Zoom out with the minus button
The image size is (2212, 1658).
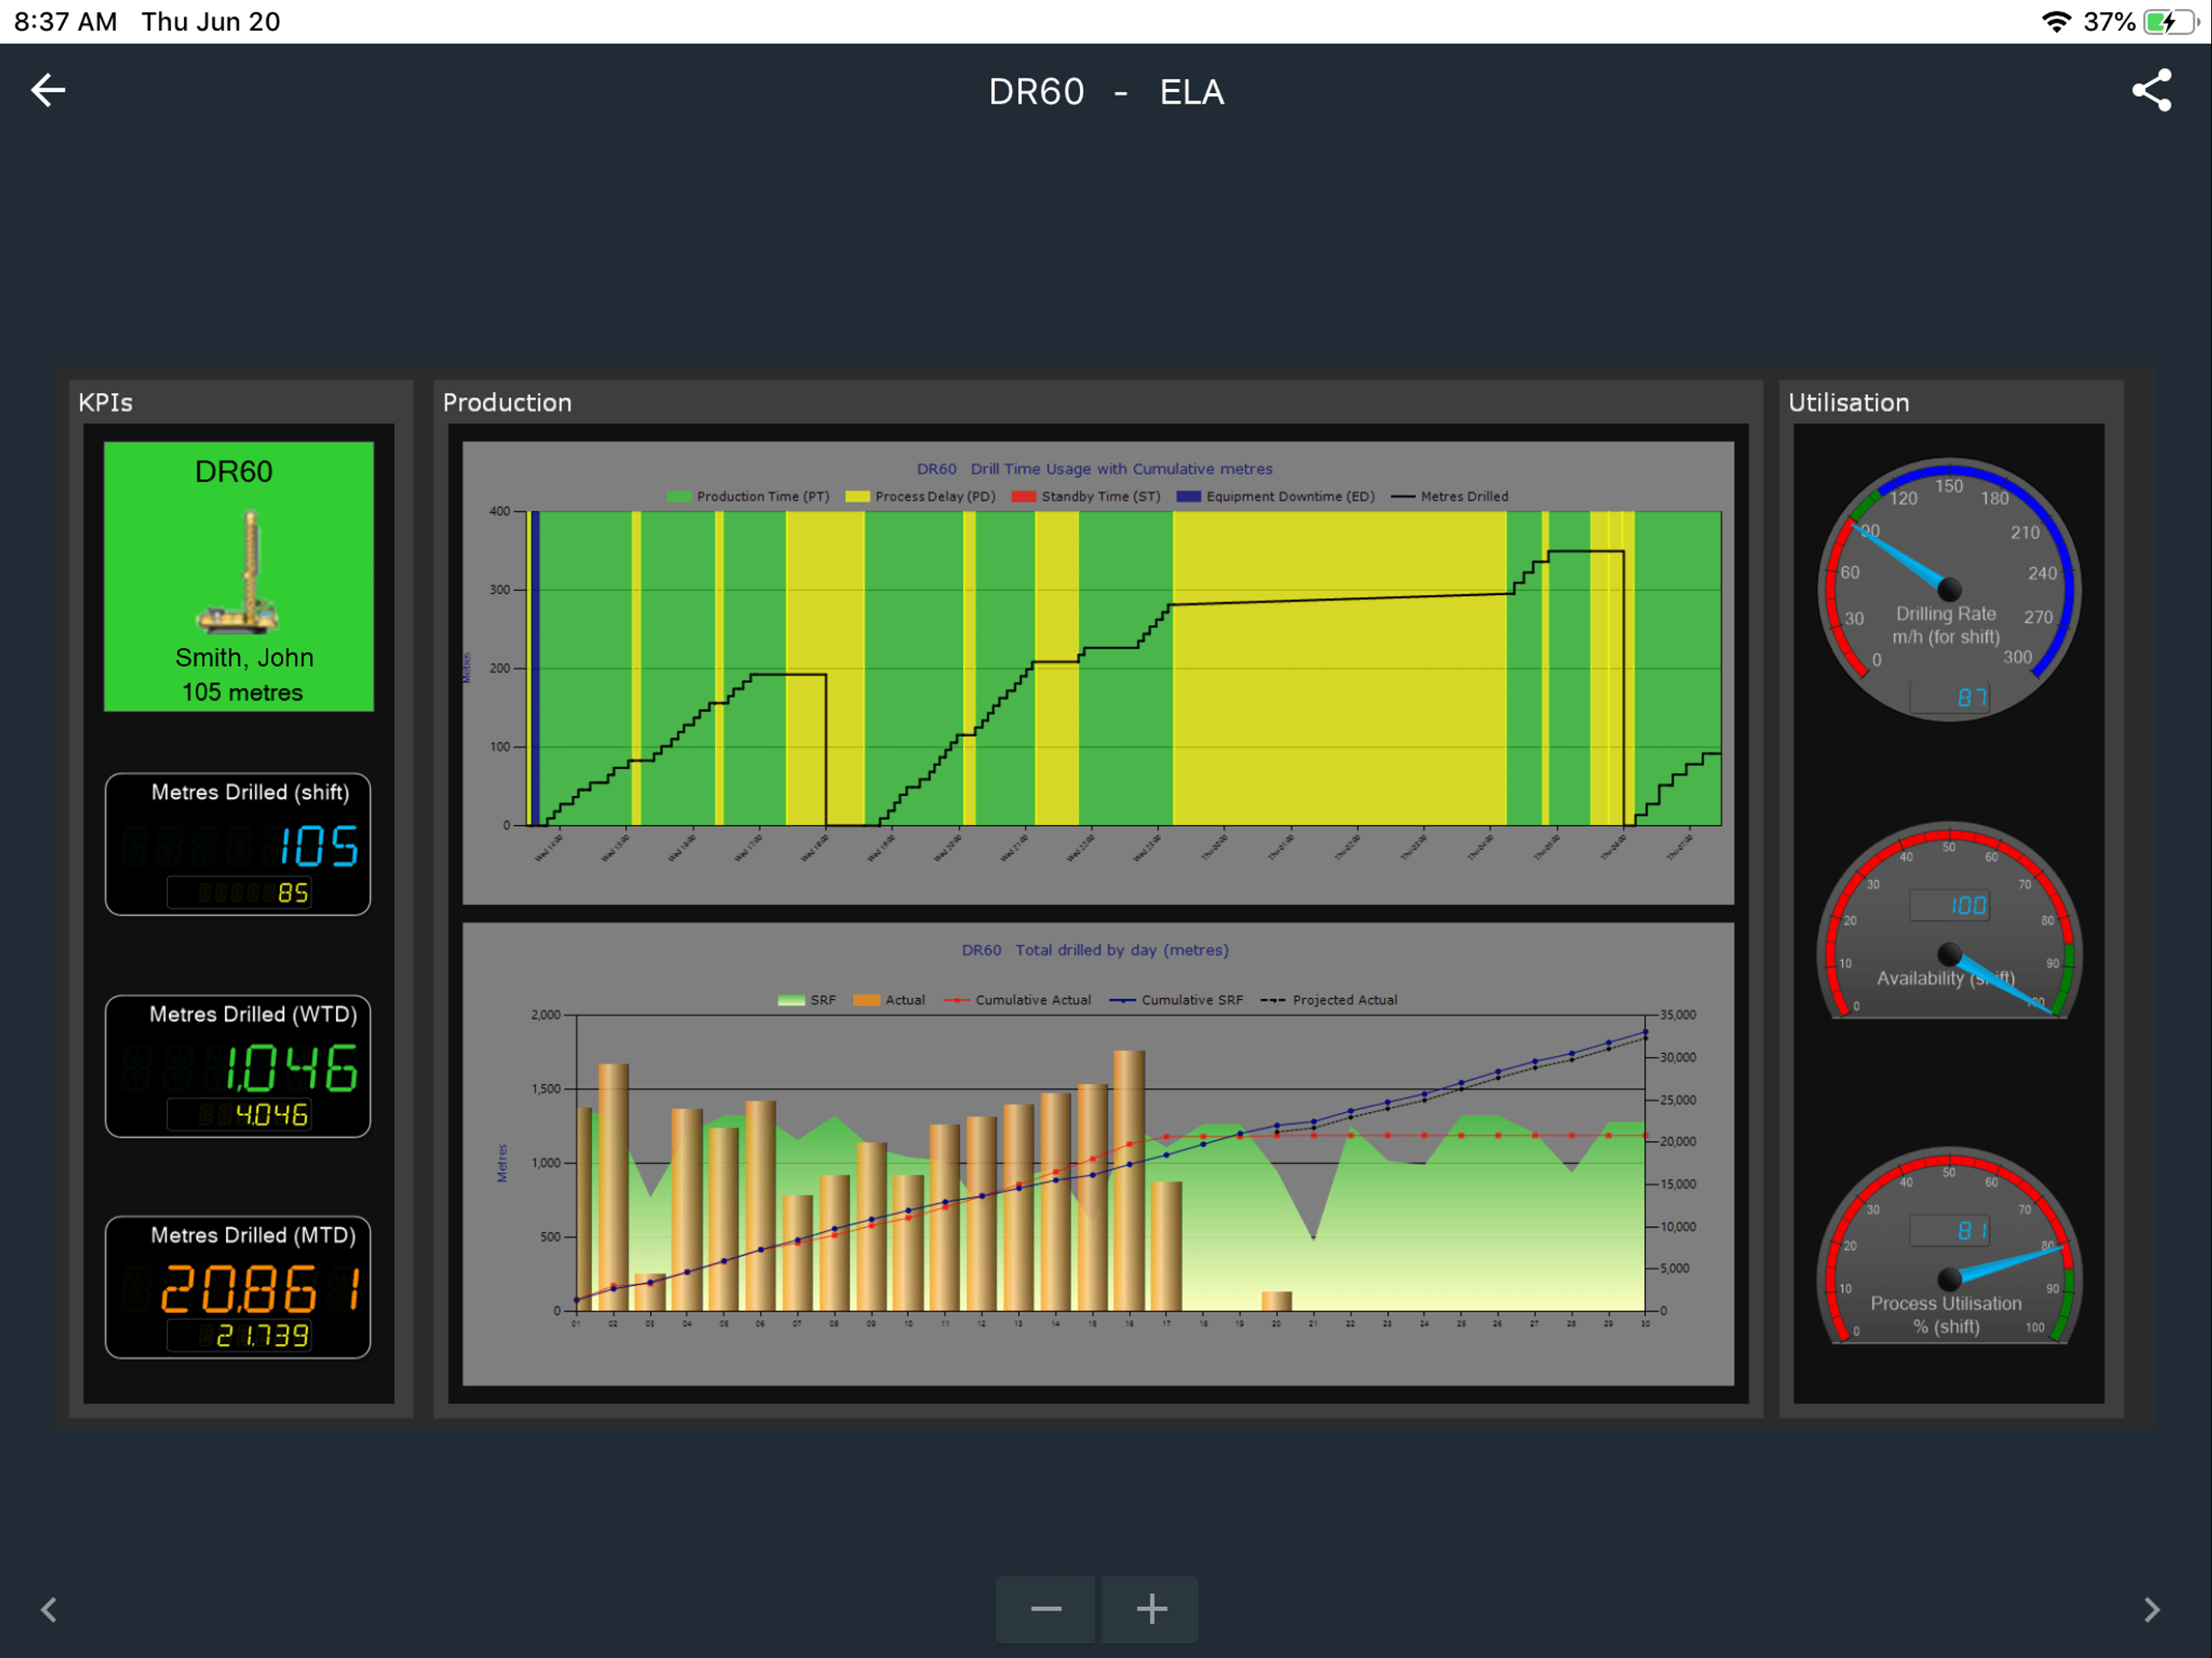[1046, 1609]
